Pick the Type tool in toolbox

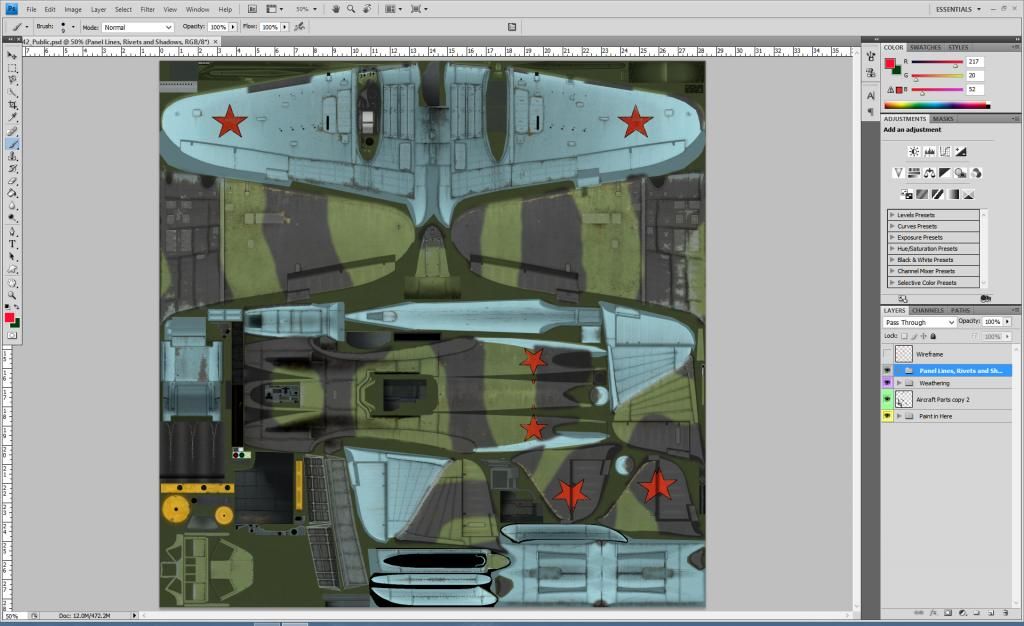pyautogui.click(x=12, y=243)
